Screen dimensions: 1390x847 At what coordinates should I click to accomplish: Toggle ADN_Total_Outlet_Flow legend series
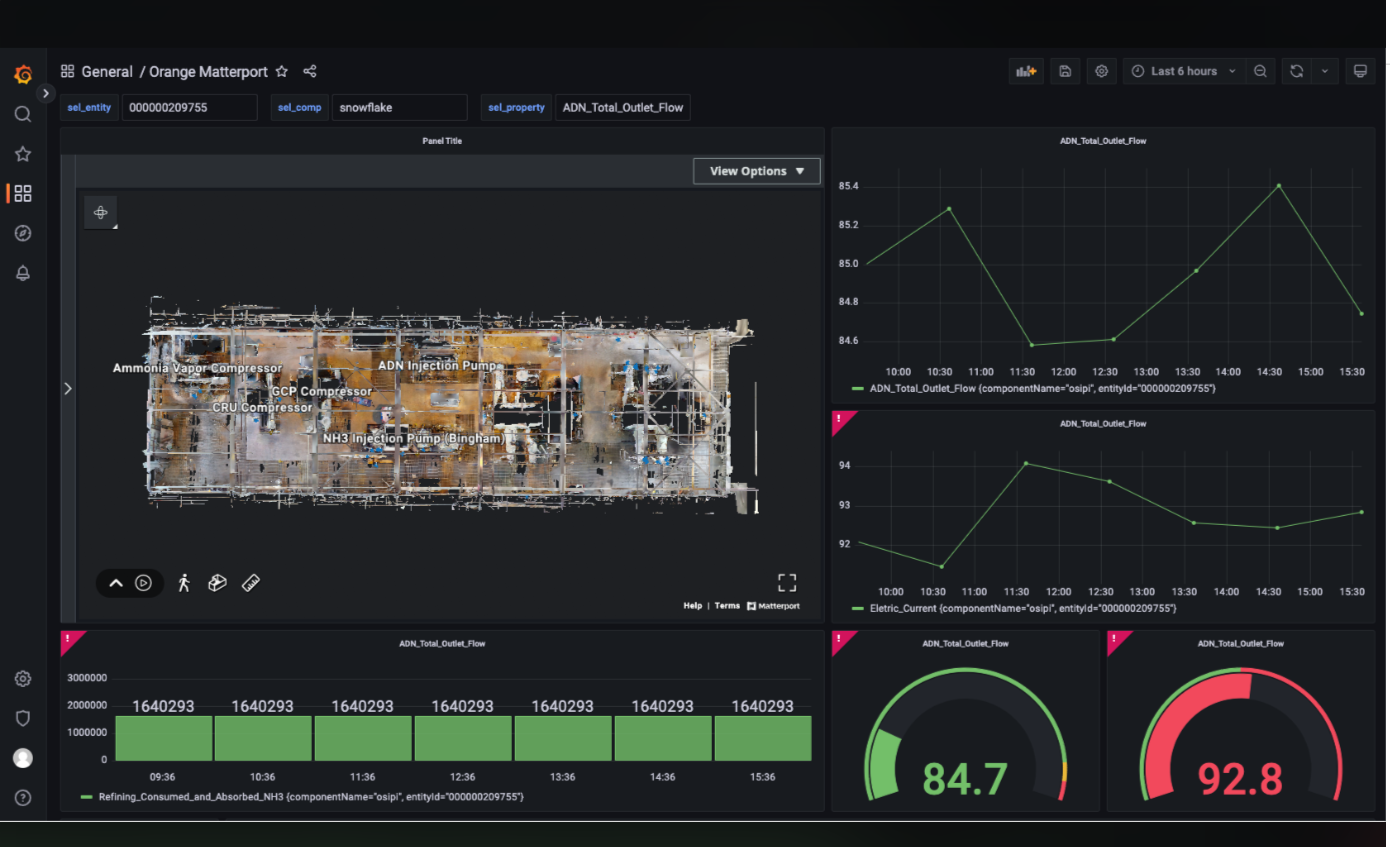(1042, 388)
